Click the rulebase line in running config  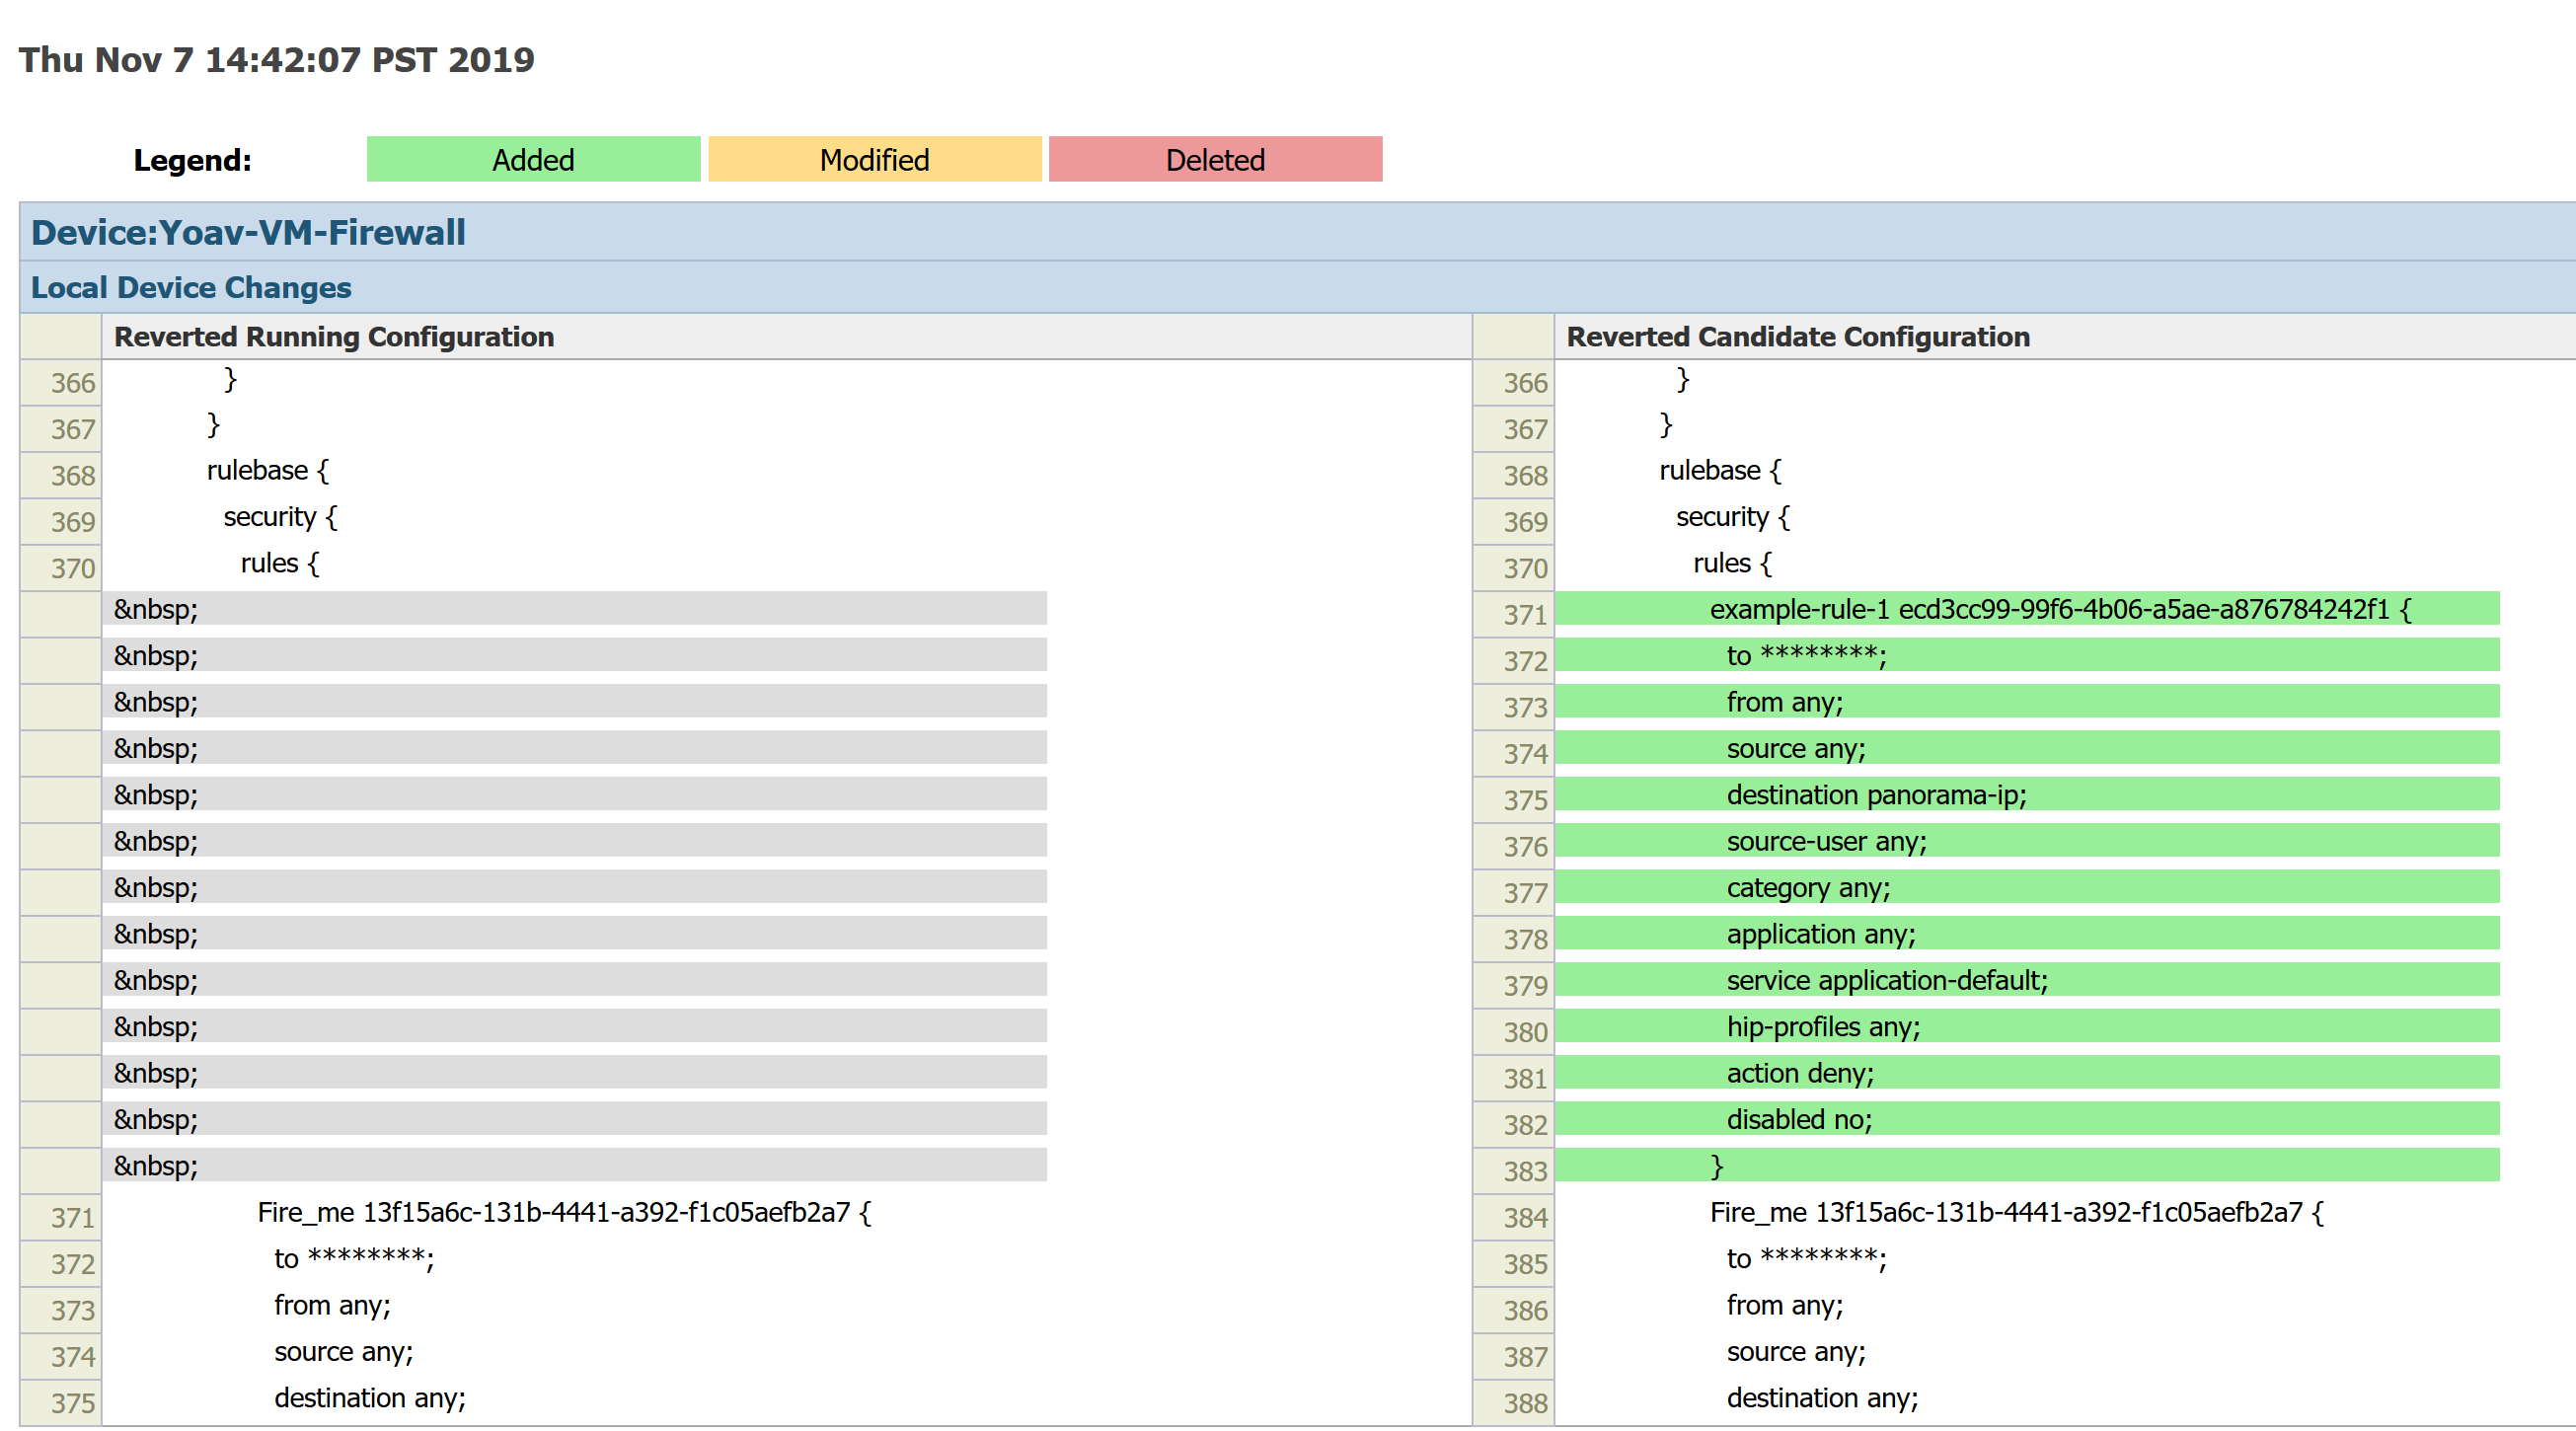(x=267, y=470)
